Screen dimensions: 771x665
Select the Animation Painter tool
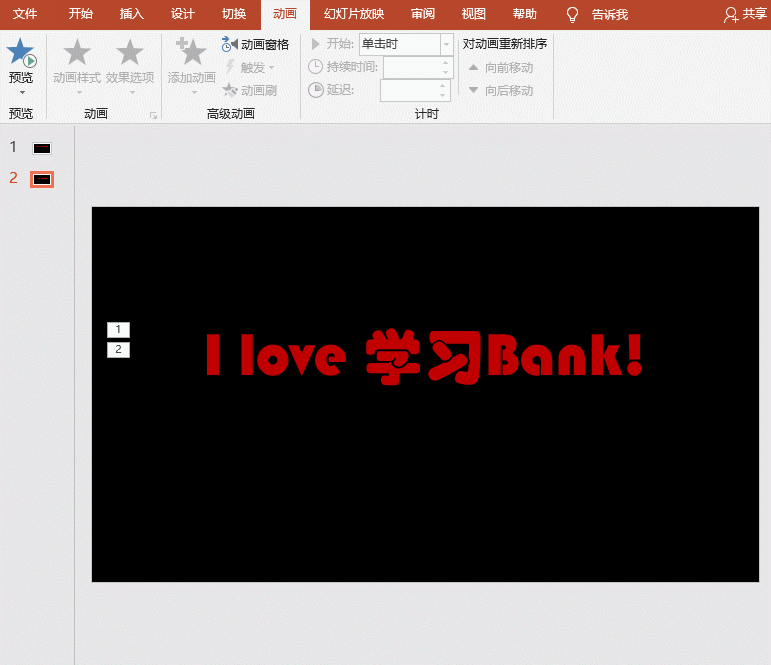250,90
